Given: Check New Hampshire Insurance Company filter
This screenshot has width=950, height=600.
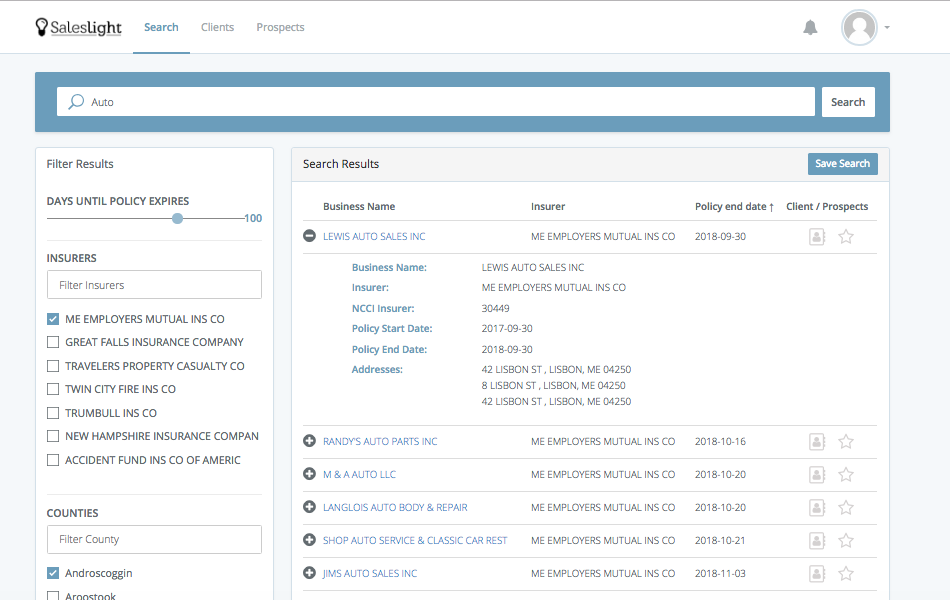Looking at the screenshot, I should point(53,436).
